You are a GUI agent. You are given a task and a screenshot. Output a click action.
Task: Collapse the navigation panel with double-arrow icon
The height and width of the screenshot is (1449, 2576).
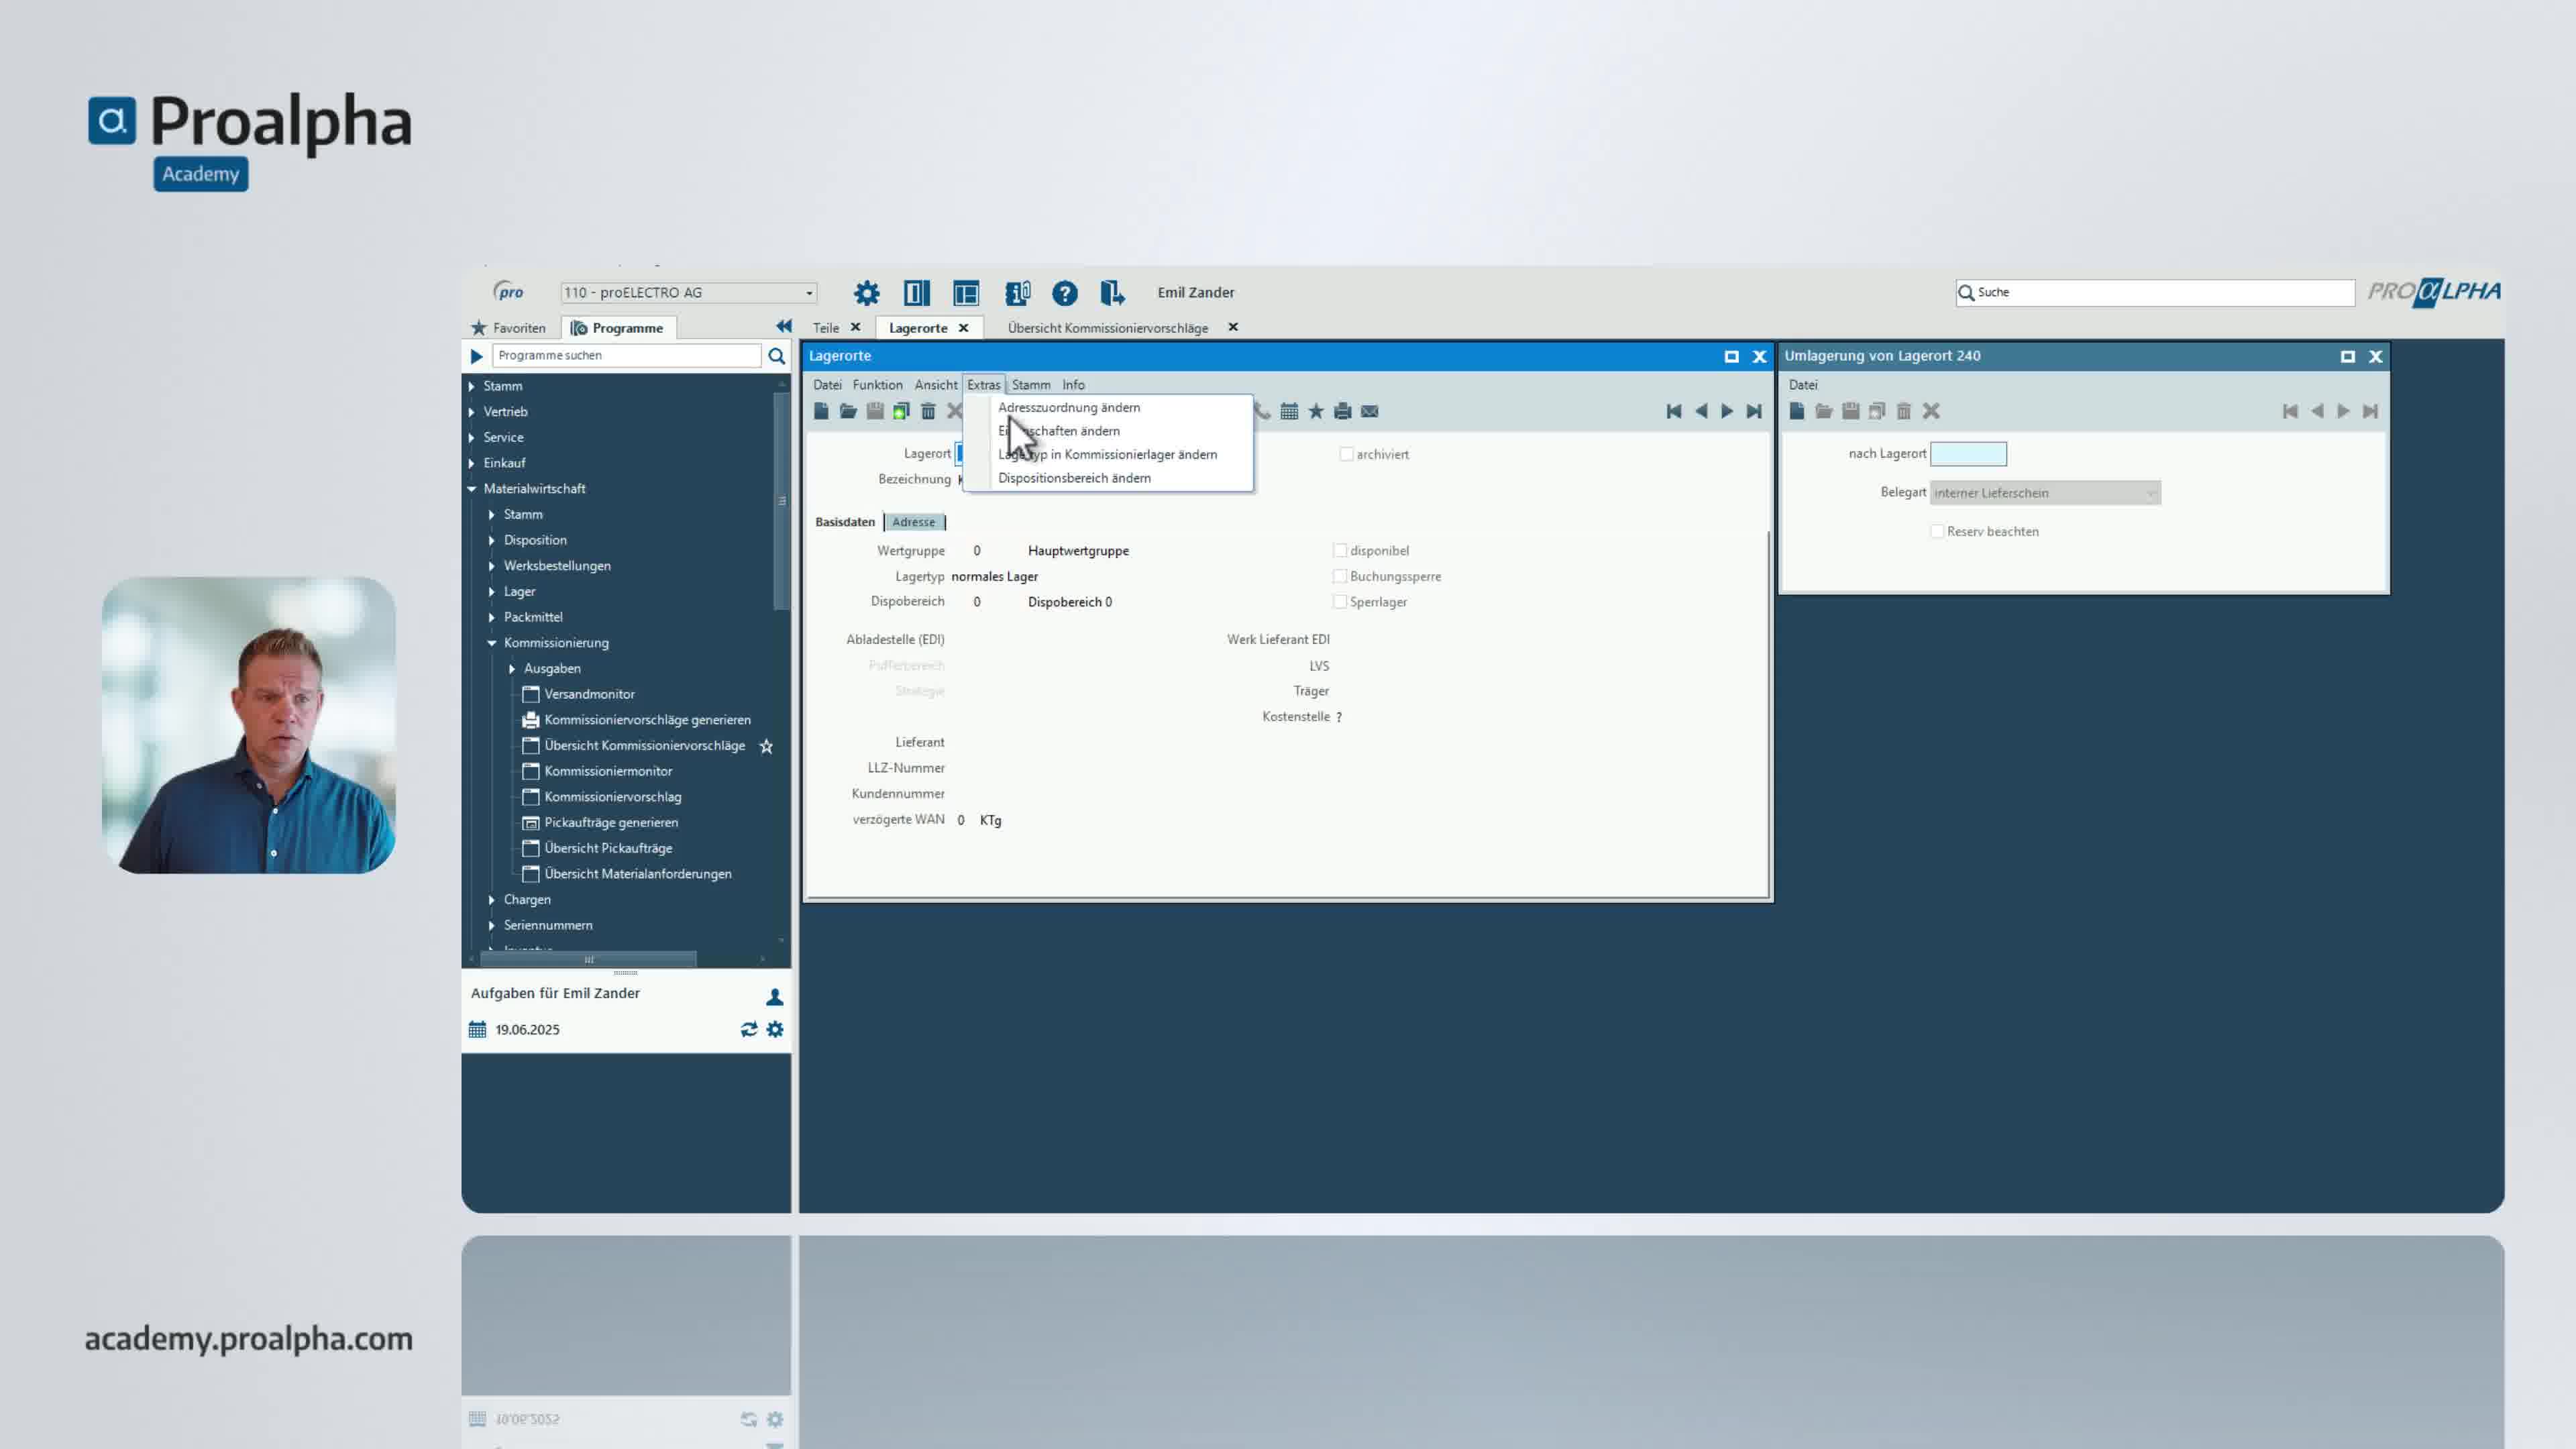coord(784,327)
